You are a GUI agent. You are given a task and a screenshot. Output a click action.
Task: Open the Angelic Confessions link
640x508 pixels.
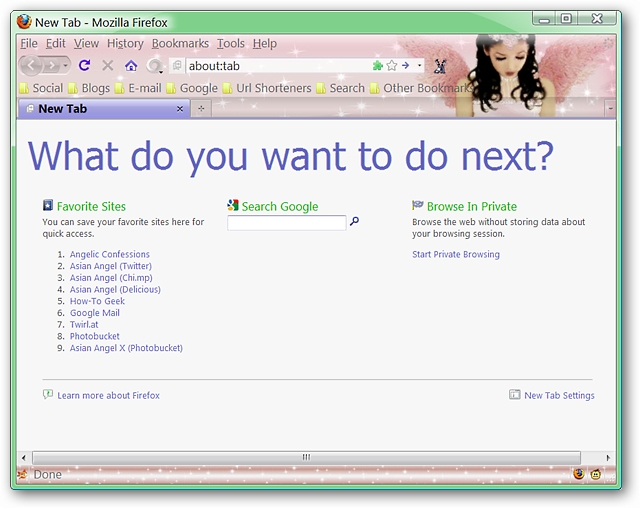coord(110,254)
